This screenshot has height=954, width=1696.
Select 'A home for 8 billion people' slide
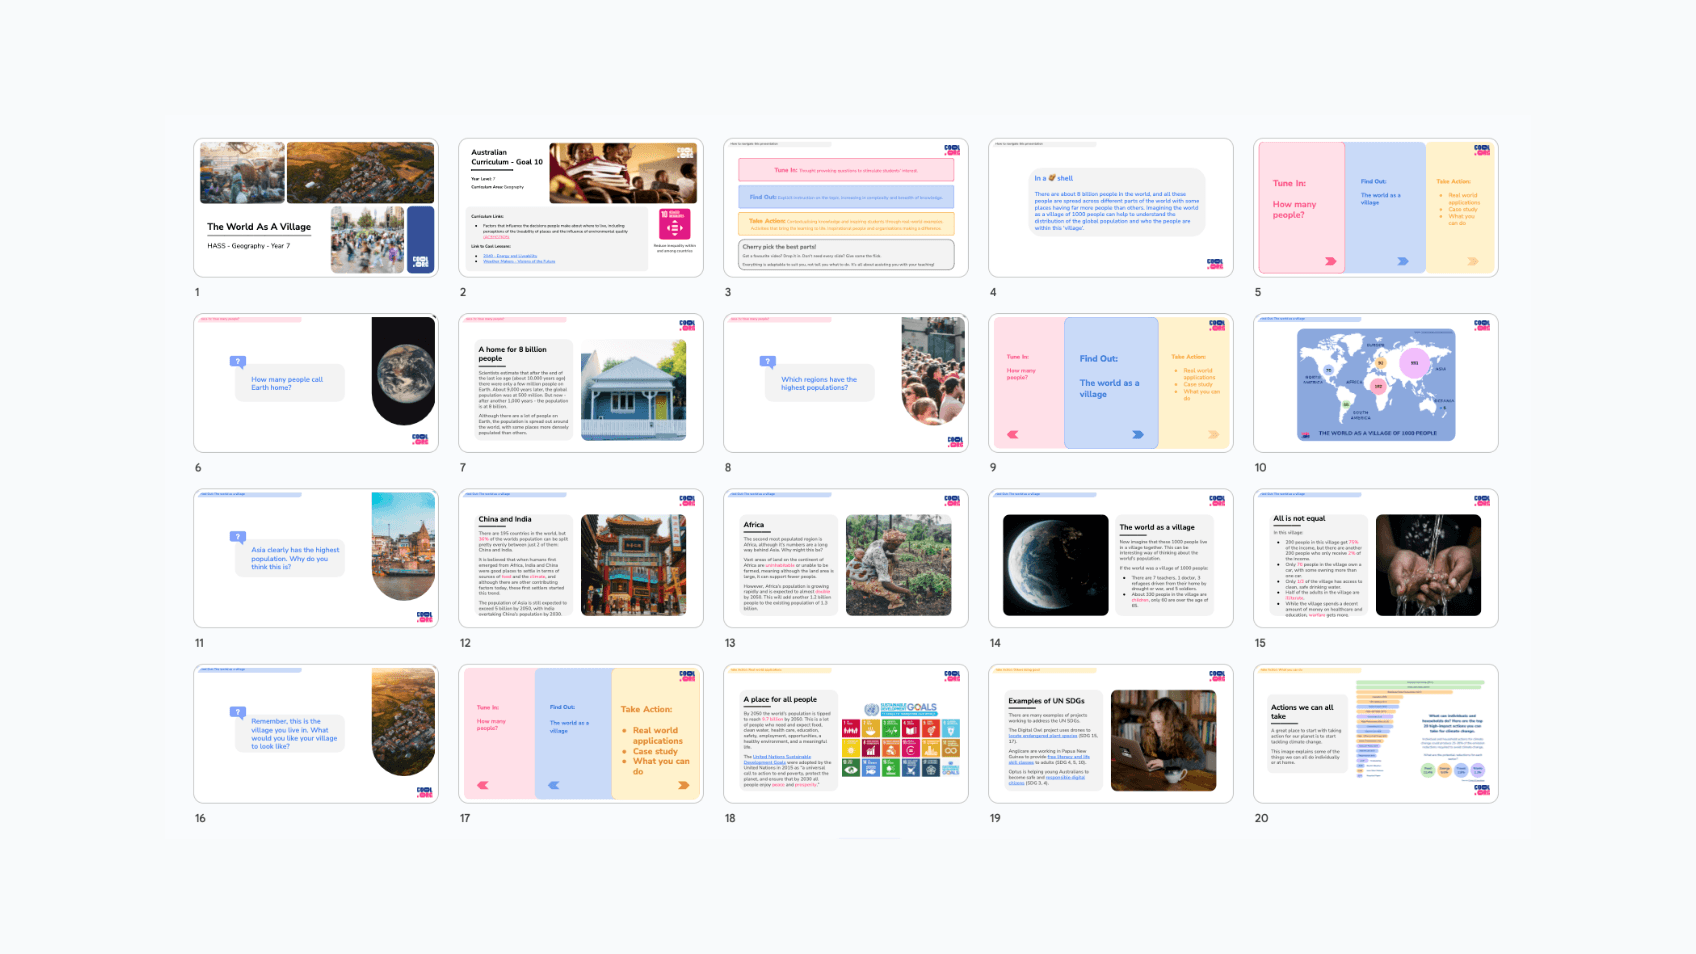pyautogui.click(x=580, y=383)
